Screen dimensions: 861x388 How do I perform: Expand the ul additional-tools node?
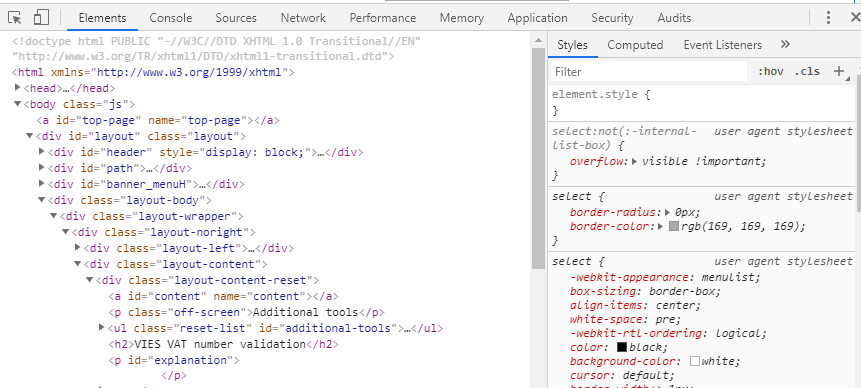[102, 328]
